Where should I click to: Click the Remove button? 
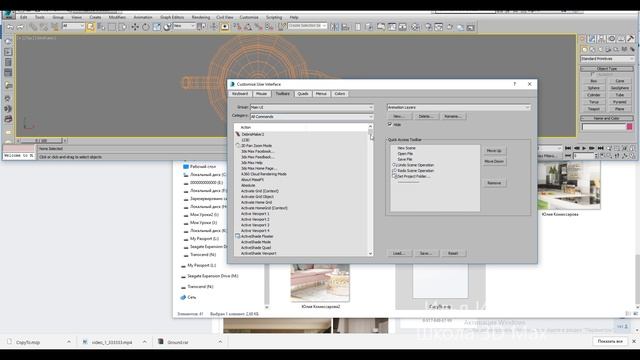(x=494, y=183)
